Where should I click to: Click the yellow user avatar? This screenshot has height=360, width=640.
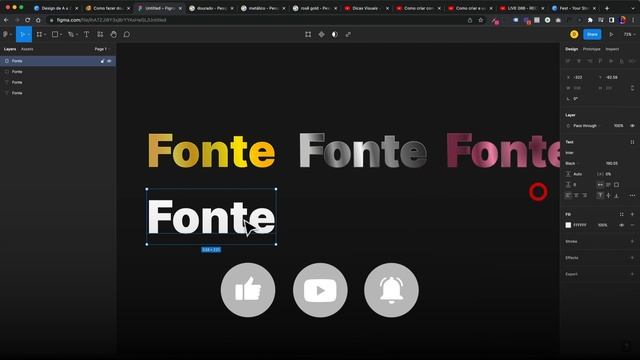pyautogui.click(x=574, y=34)
